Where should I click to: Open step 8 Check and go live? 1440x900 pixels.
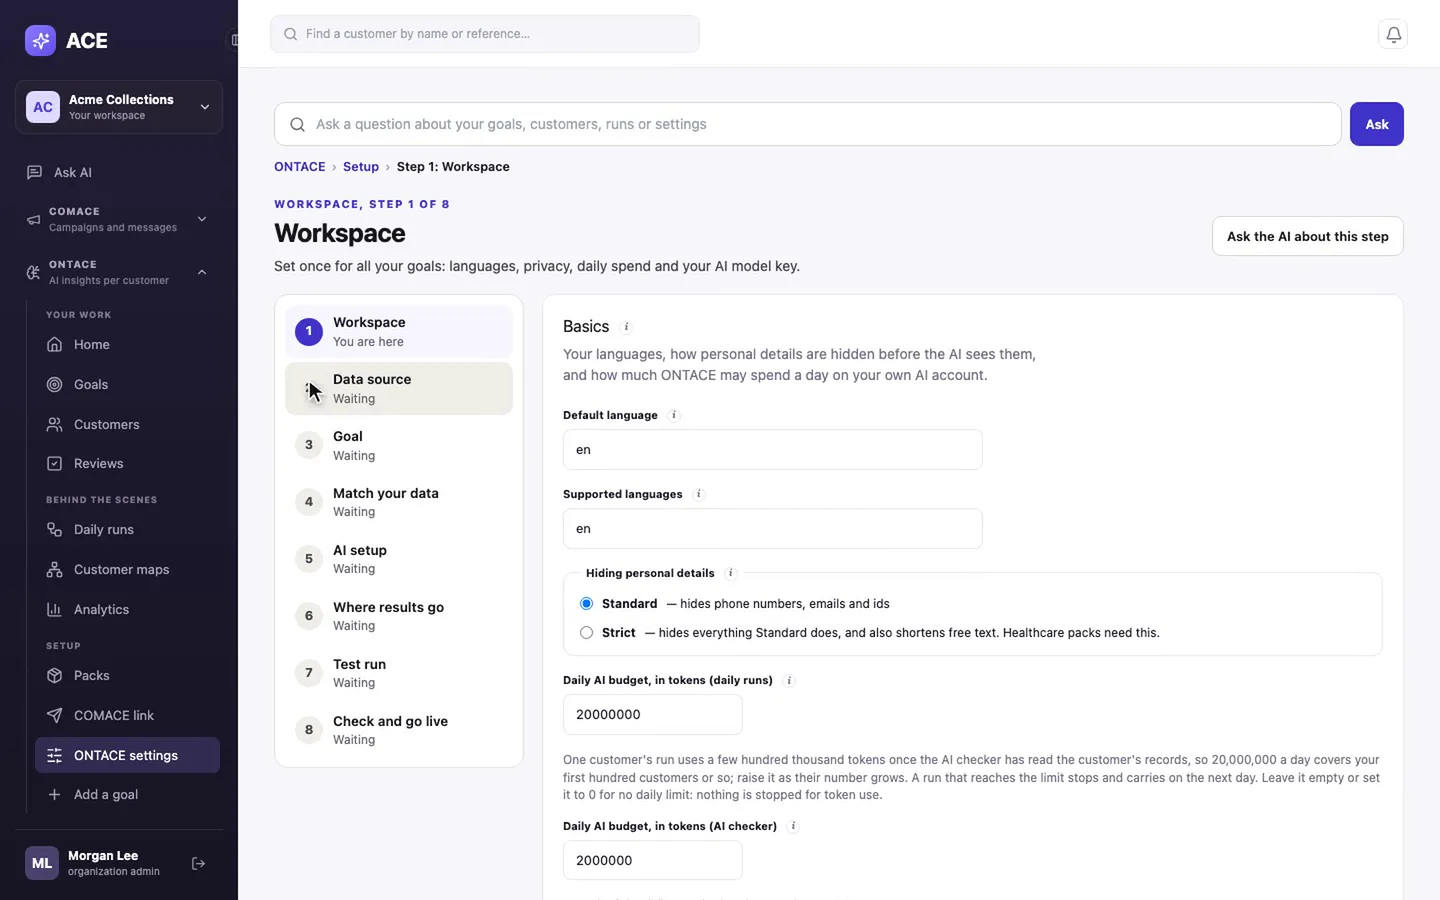coord(399,730)
